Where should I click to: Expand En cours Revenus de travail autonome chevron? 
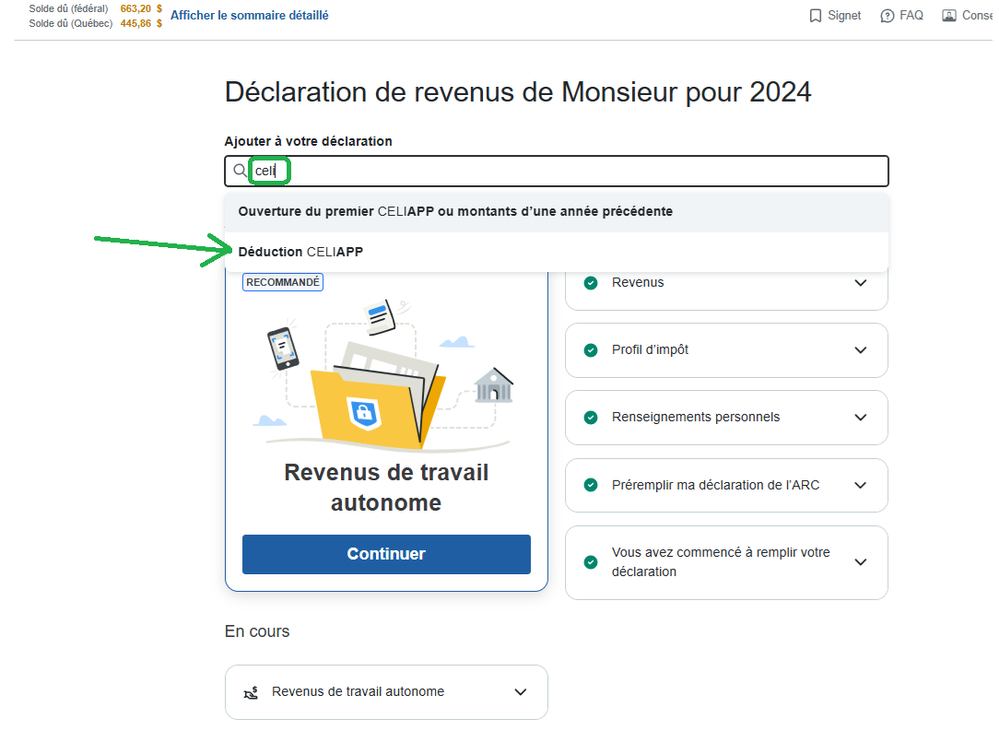[x=519, y=692]
